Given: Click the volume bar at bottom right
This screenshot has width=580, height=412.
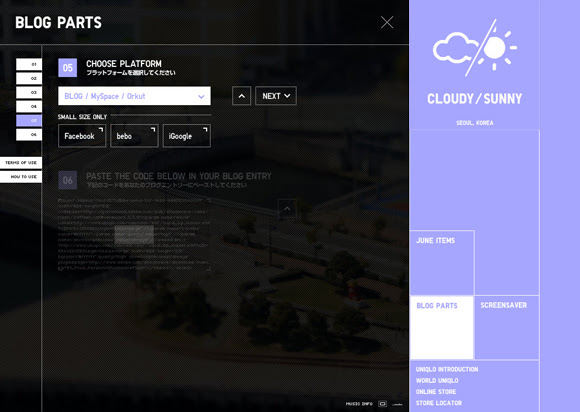Looking at the screenshot, I should (x=397, y=404).
